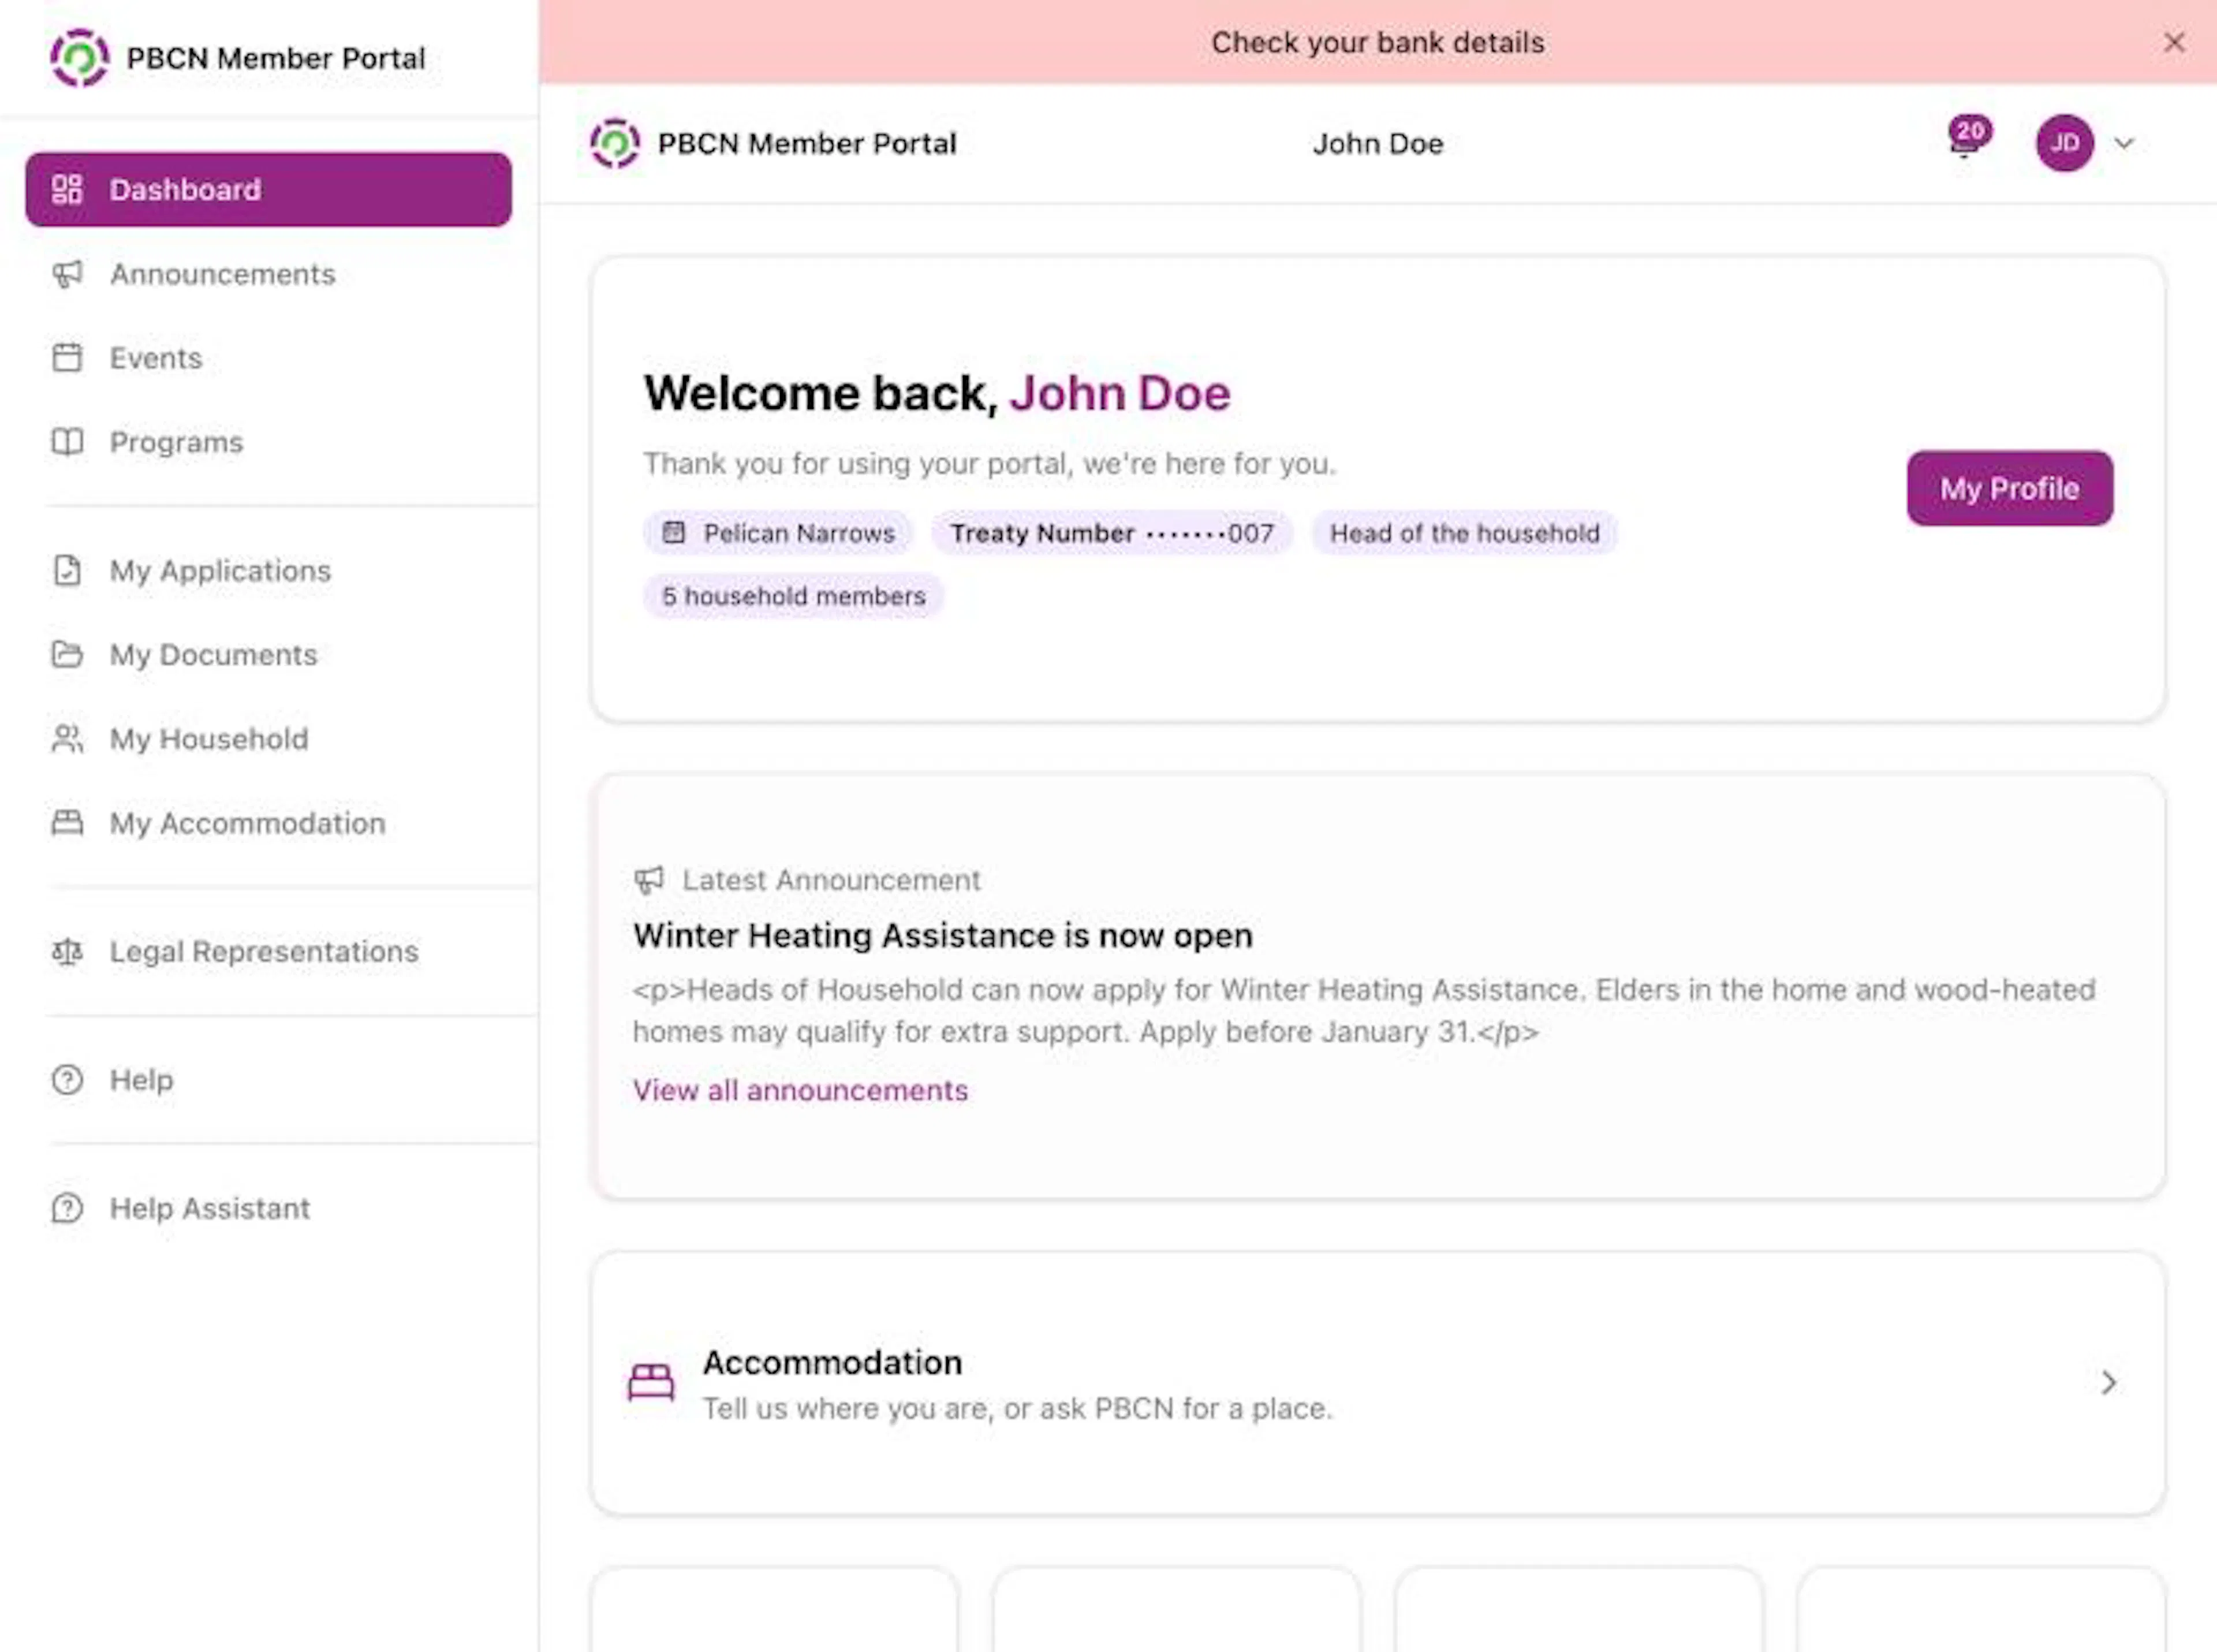
Task: Click the Help Assistant question mark icon
Action: pyautogui.click(x=67, y=1208)
